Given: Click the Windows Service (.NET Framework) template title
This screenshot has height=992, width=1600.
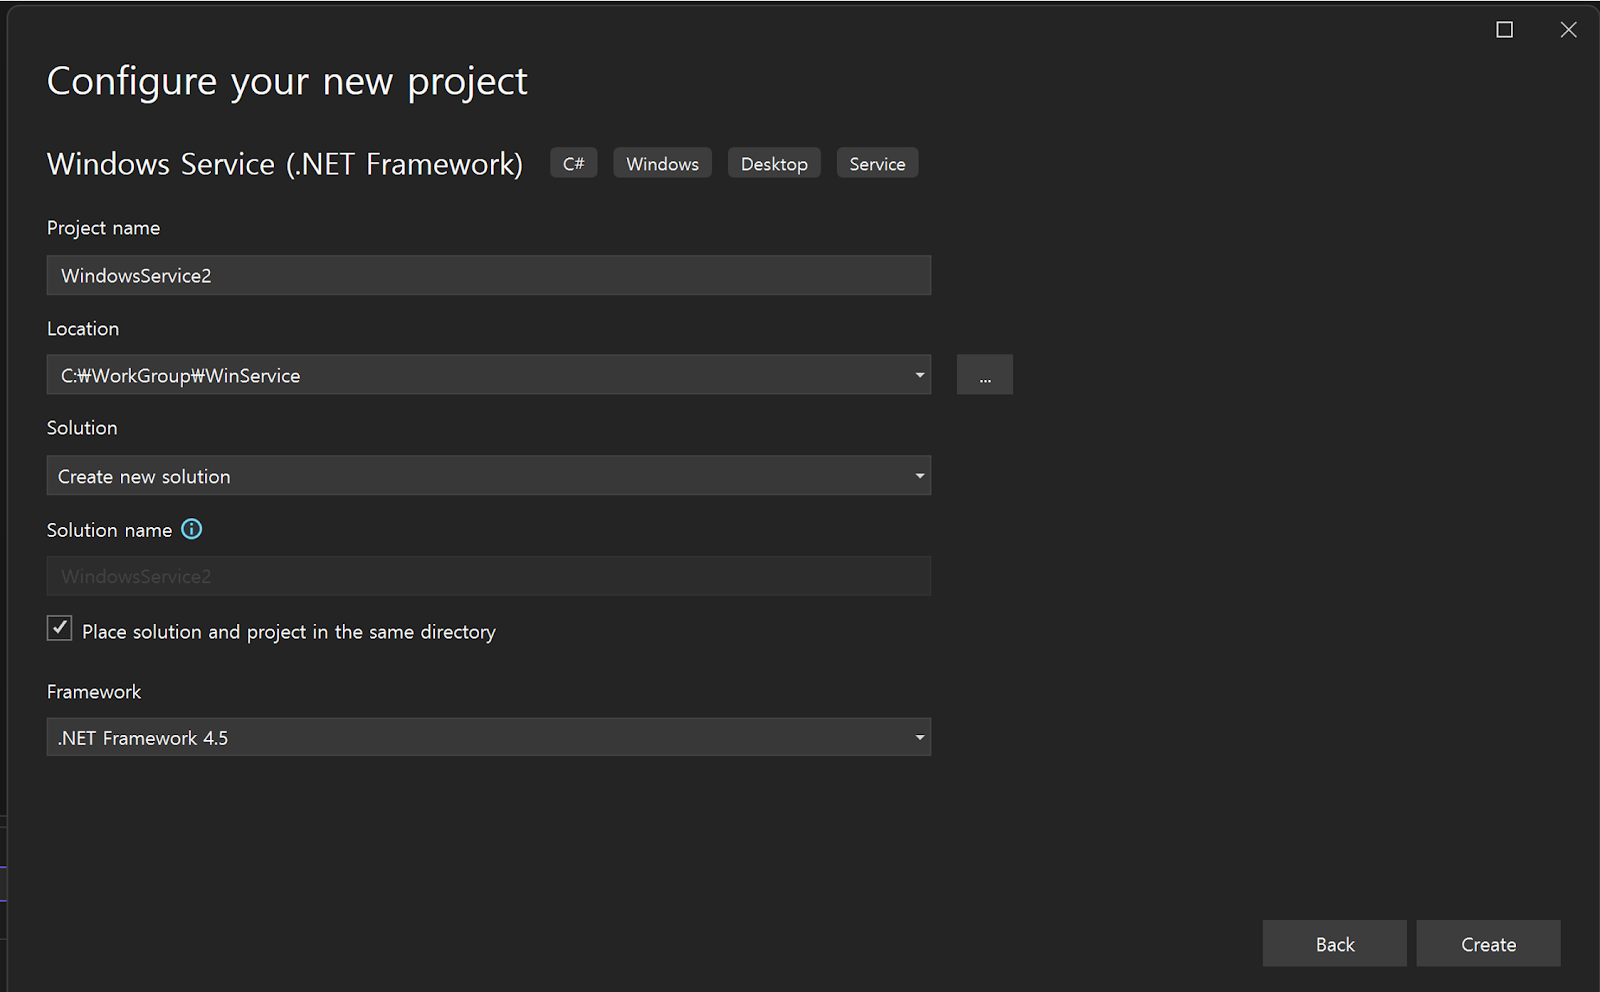Looking at the screenshot, I should (285, 164).
